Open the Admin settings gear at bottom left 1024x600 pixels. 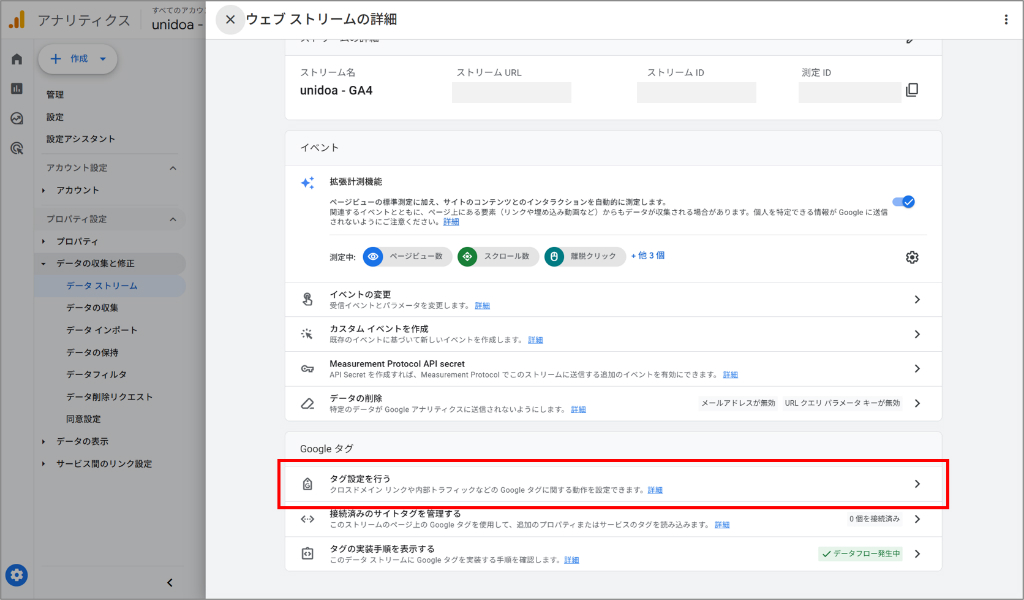coord(15,575)
